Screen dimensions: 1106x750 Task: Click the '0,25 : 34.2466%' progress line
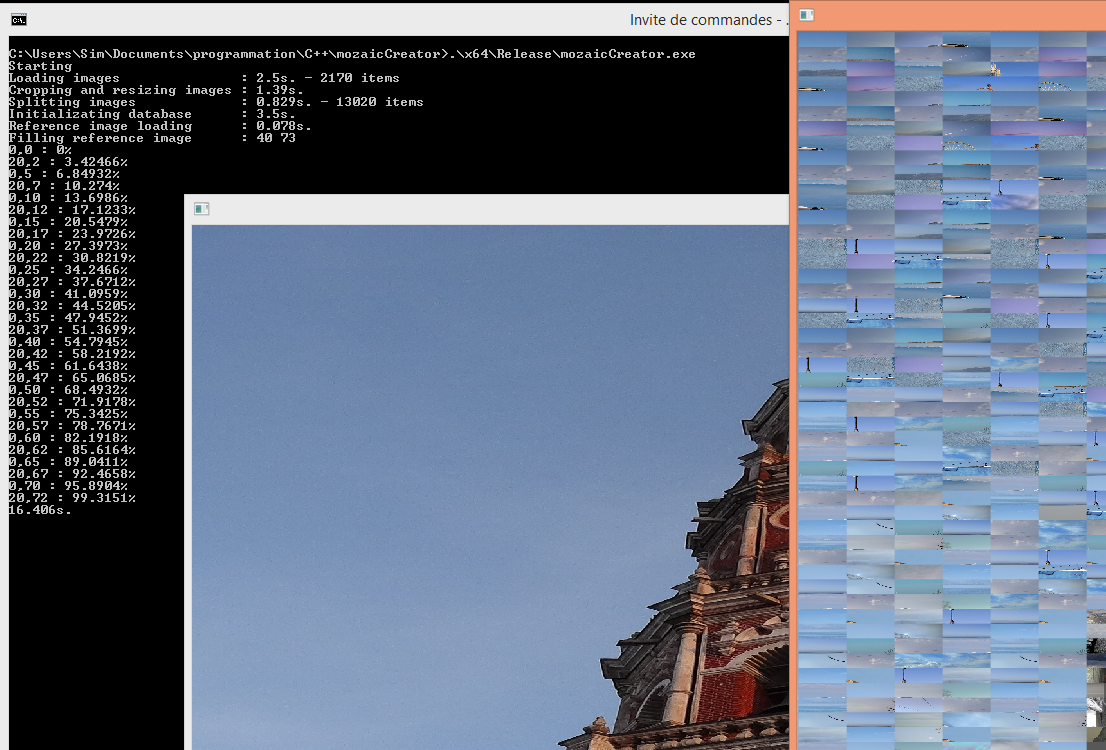tap(68, 270)
